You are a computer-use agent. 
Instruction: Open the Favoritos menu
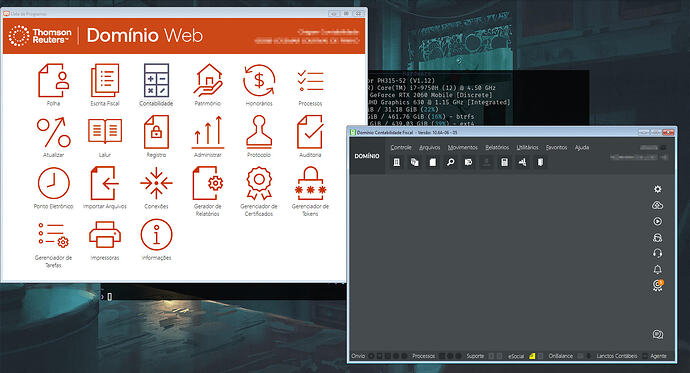556,147
